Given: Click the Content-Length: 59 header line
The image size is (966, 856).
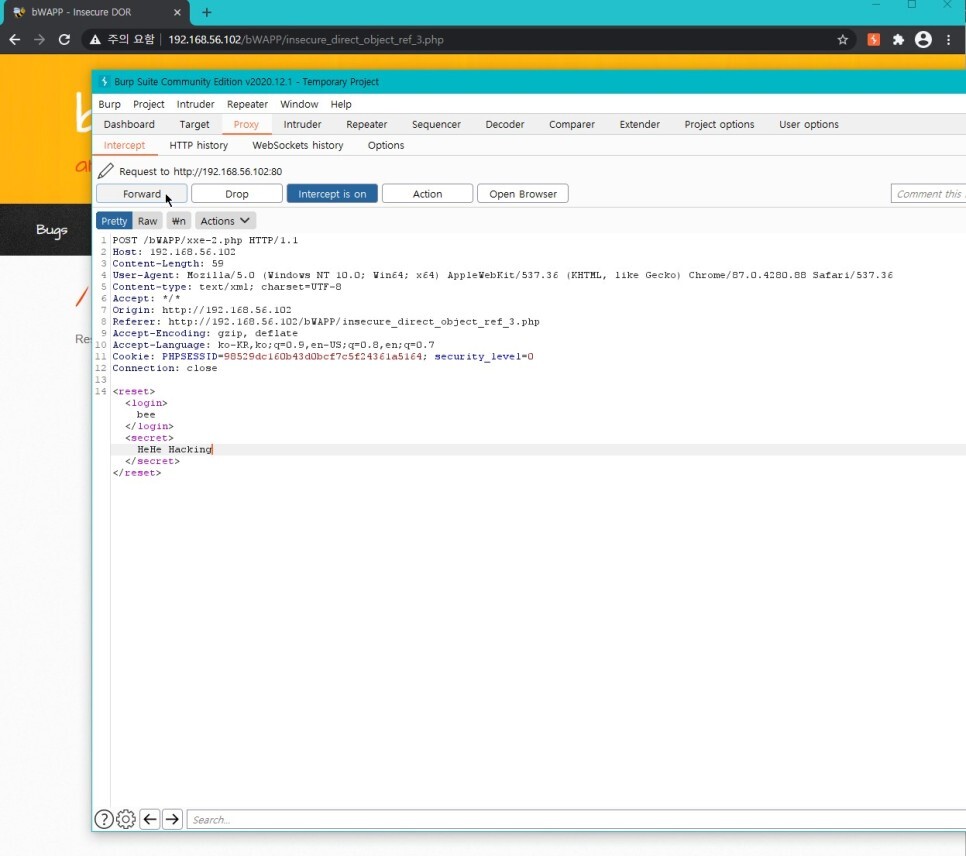Looking at the screenshot, I should tap(168, 263).
